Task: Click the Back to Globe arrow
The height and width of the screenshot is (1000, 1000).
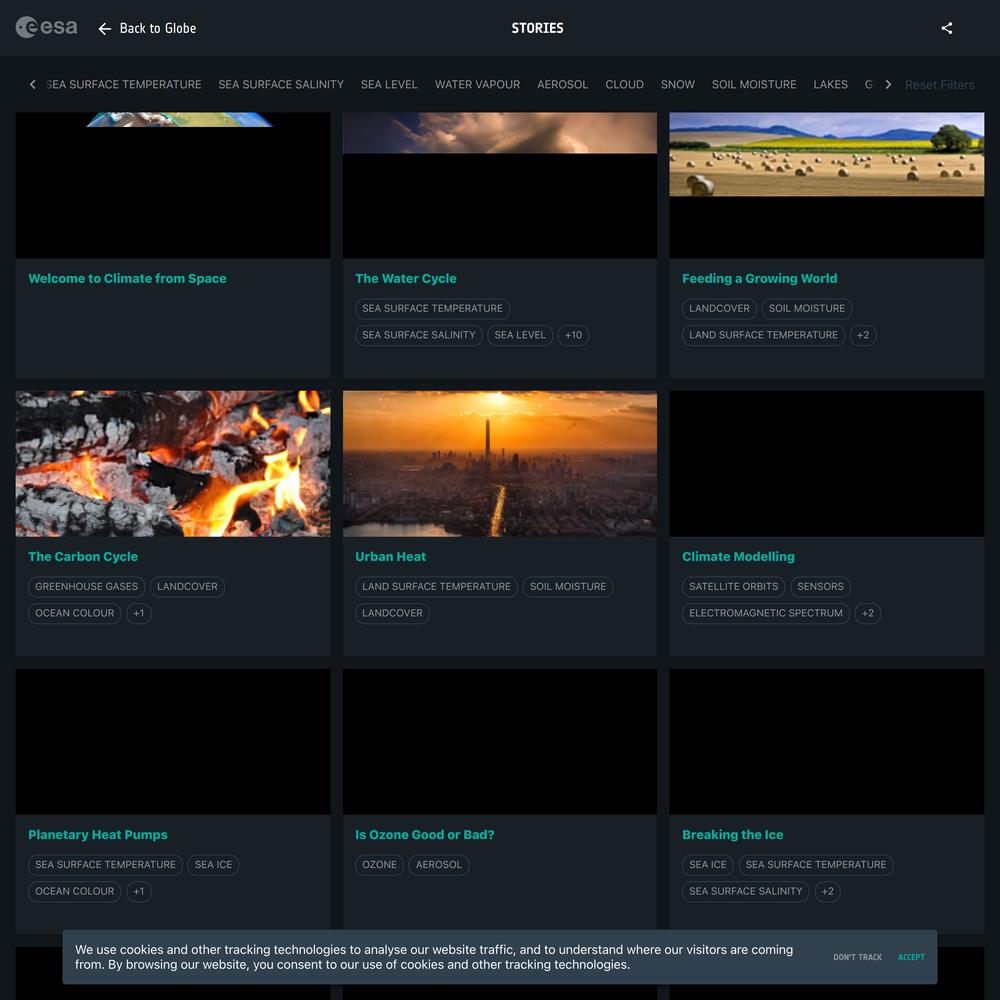Action: tap(105, 29)
